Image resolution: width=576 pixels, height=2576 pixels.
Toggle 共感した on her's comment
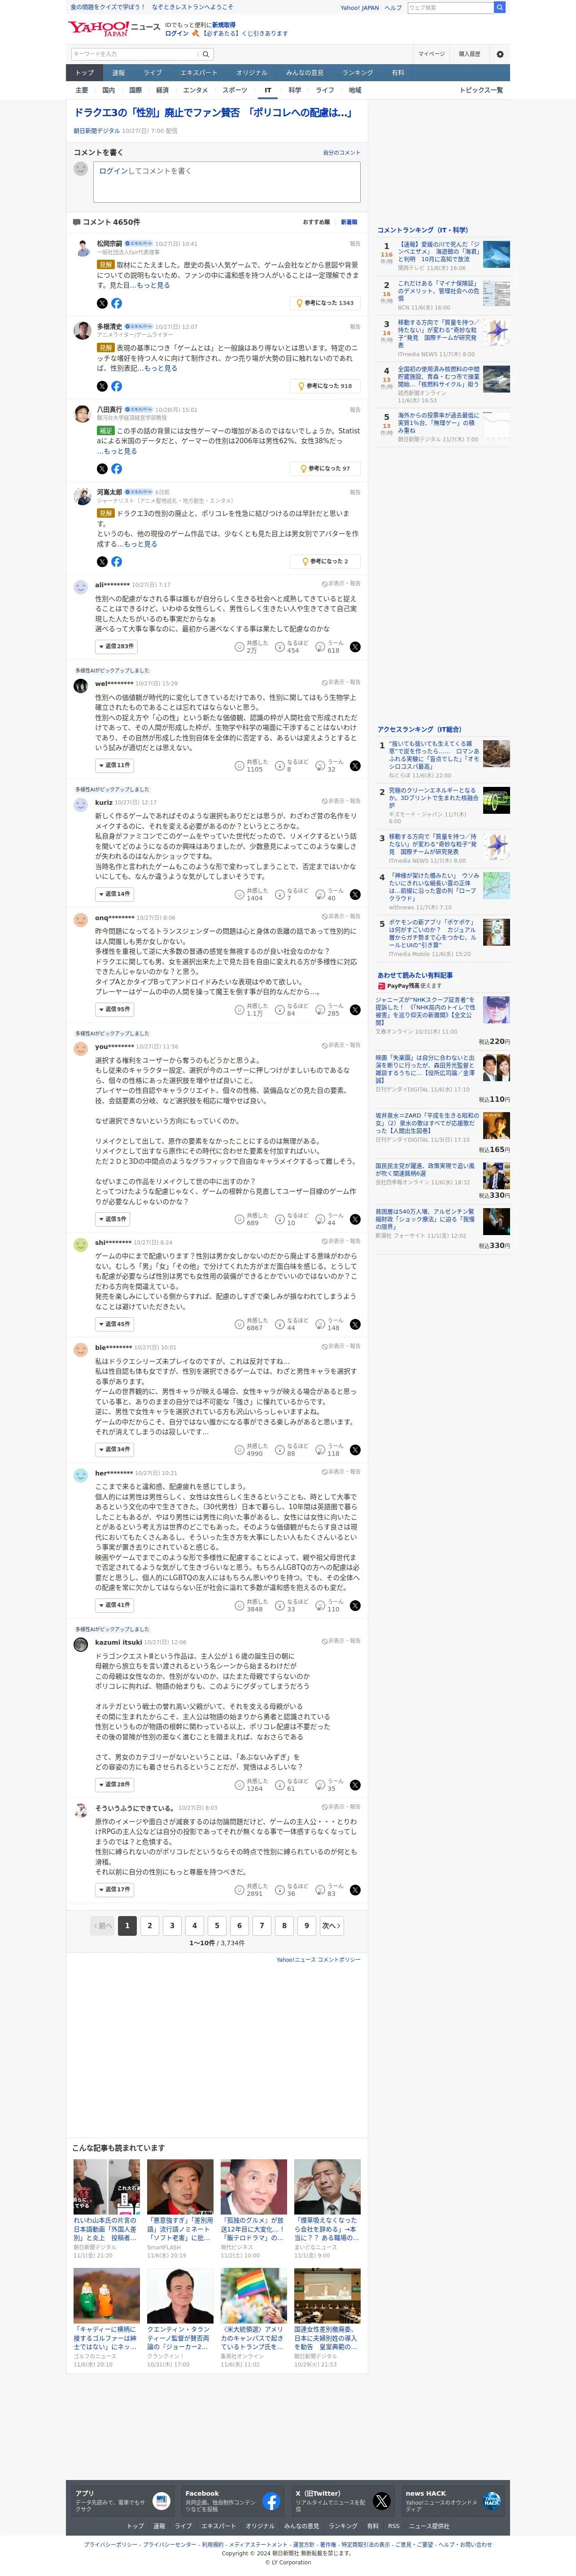(251, 1605)
